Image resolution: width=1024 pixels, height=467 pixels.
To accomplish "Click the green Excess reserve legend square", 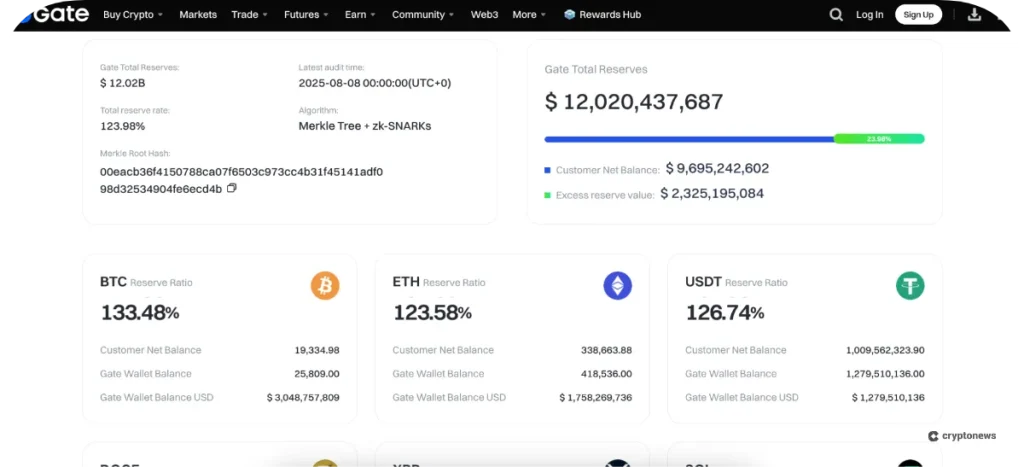I will pos(548,195).
